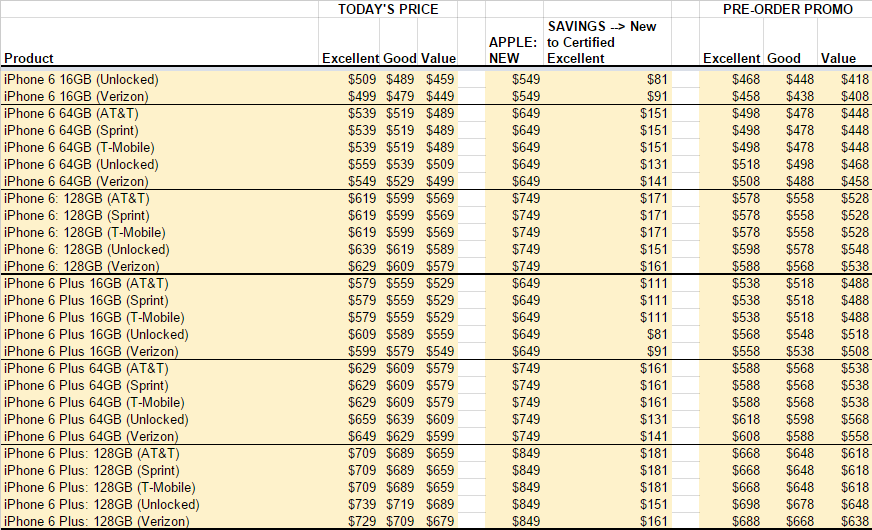Select the iPhone 6 Plus: 128GB (Verizon) cell
The height and width of the screenshot is (530, 872).
click(96, 521)
